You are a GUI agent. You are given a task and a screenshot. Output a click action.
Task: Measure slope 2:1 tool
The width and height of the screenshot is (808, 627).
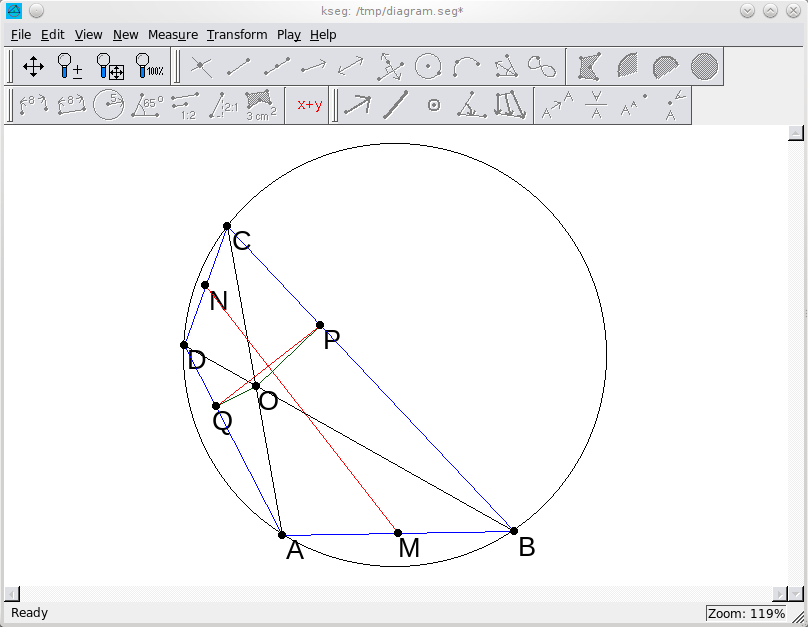(x=224, y=105)
